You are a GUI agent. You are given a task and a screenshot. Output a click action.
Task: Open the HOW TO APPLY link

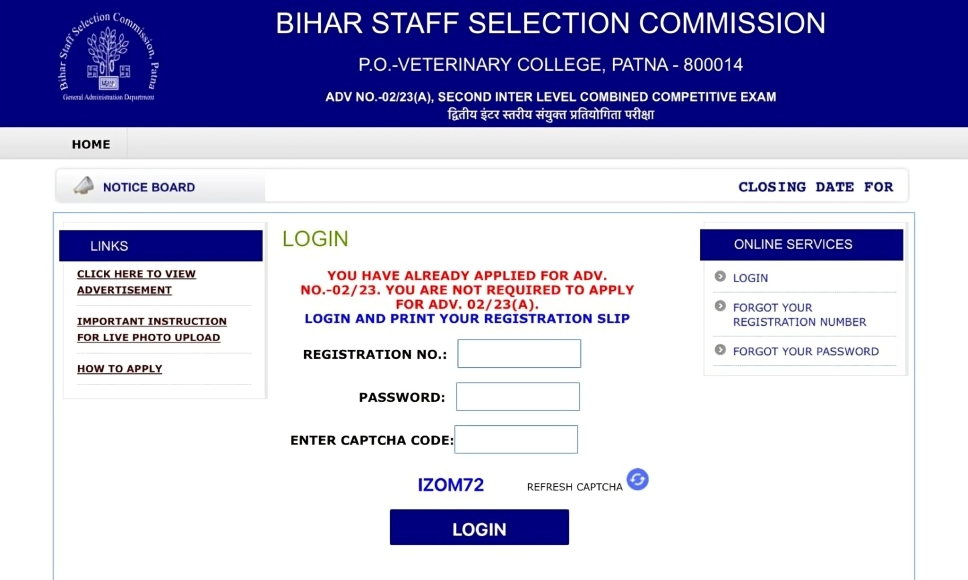coord(121,368)
